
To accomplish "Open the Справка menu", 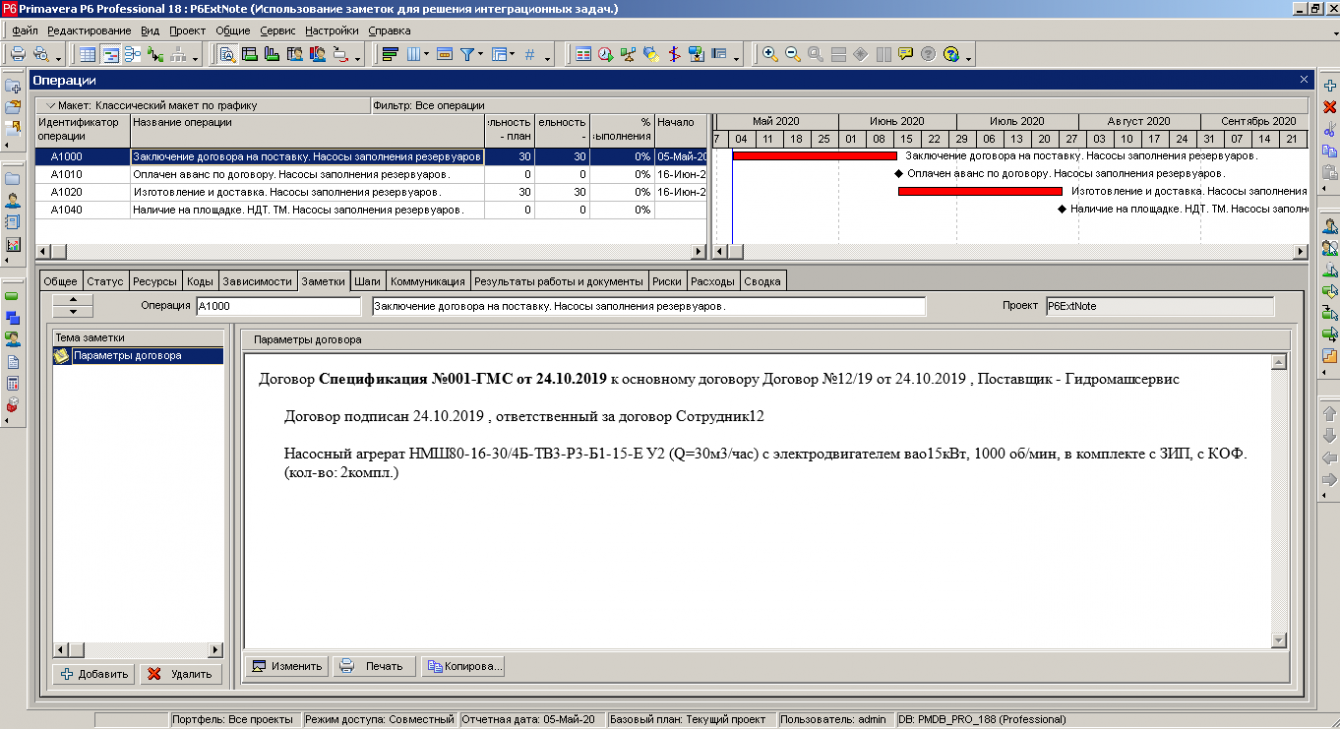I will click(x=389, y=31).
